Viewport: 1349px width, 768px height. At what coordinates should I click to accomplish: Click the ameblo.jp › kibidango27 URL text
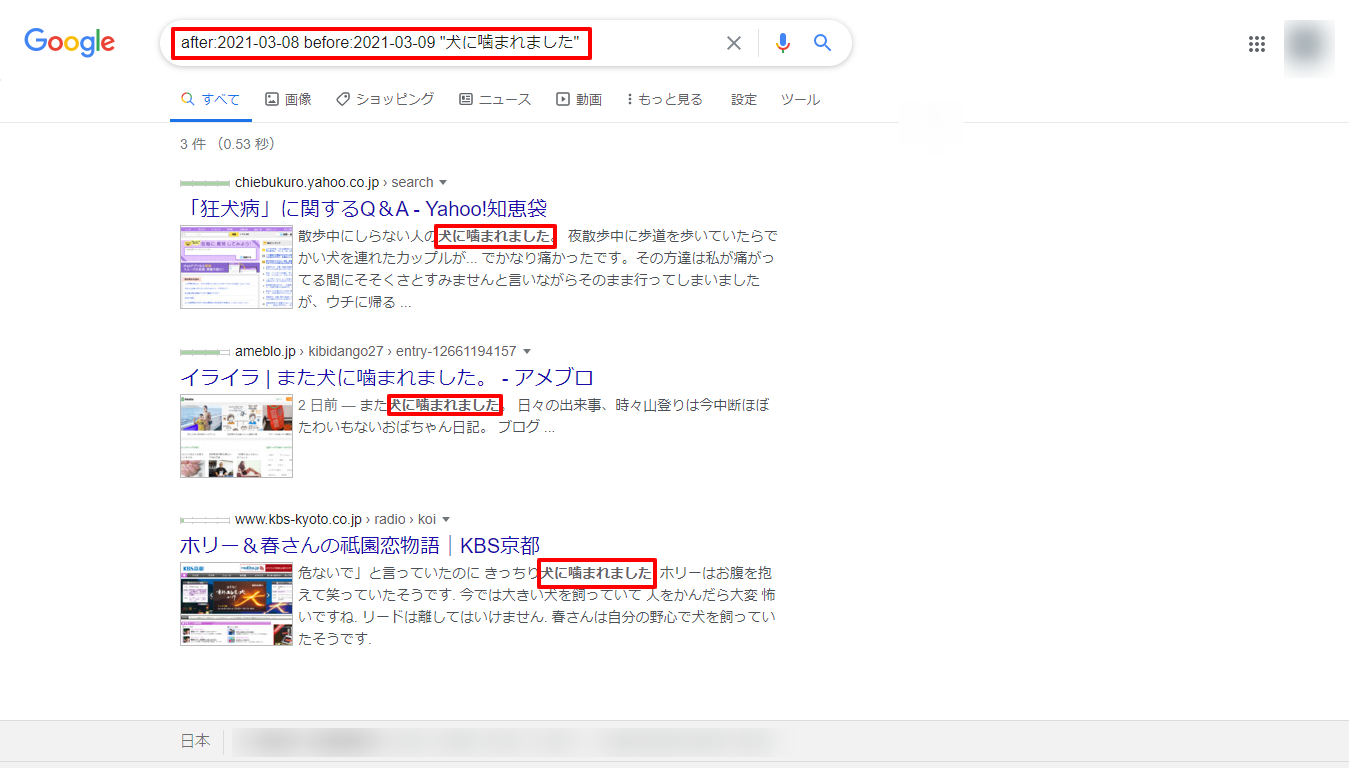tap(376, 351)
